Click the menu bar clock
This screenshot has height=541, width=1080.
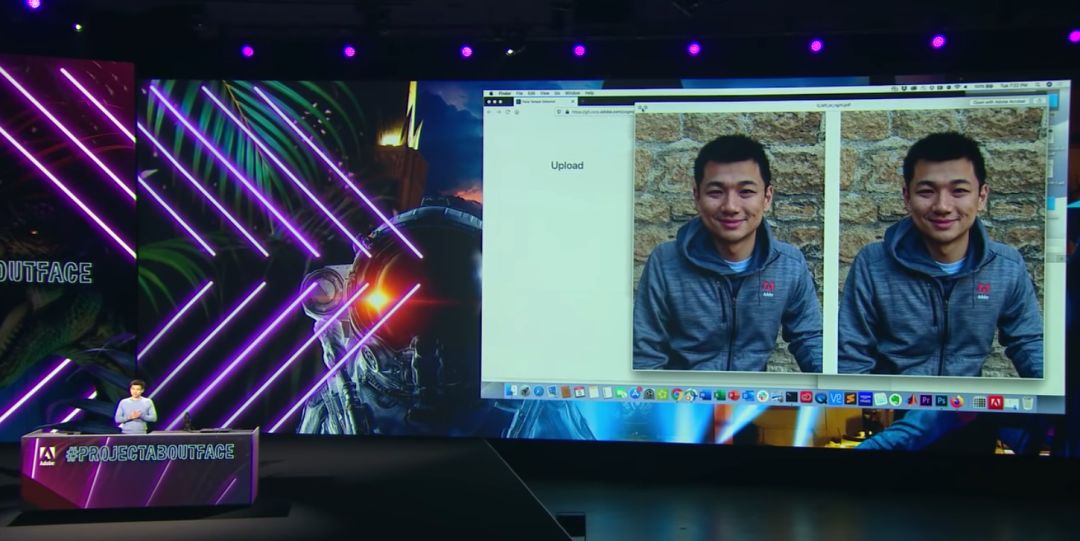pos(1014,85)
